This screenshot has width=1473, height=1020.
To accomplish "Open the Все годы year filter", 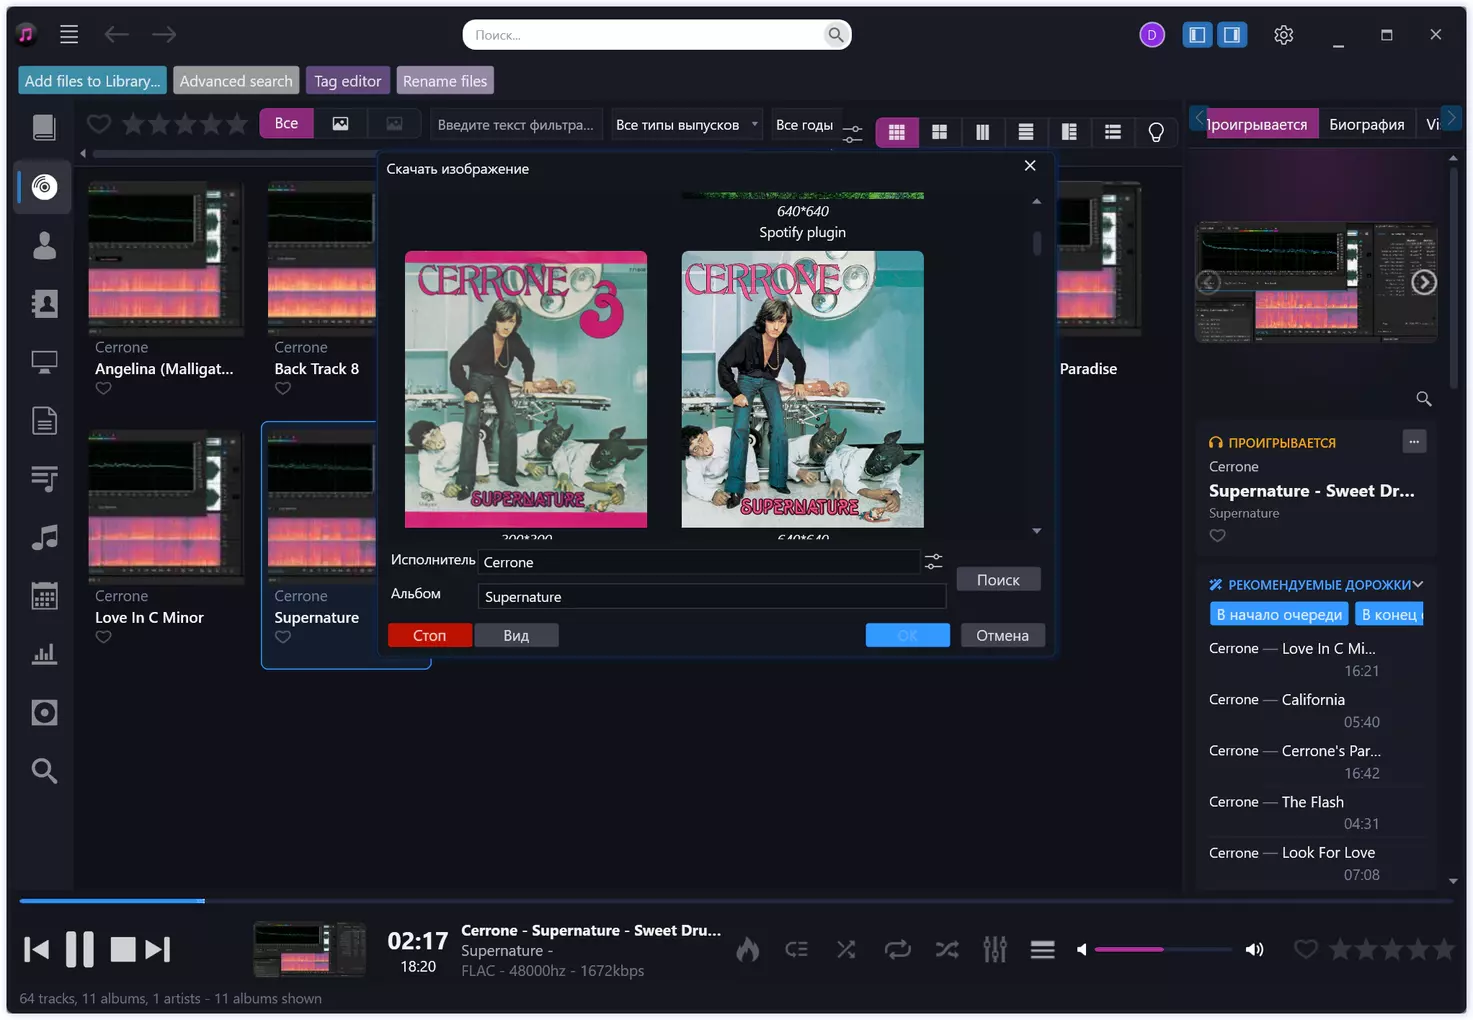I will tap(804, 125).
